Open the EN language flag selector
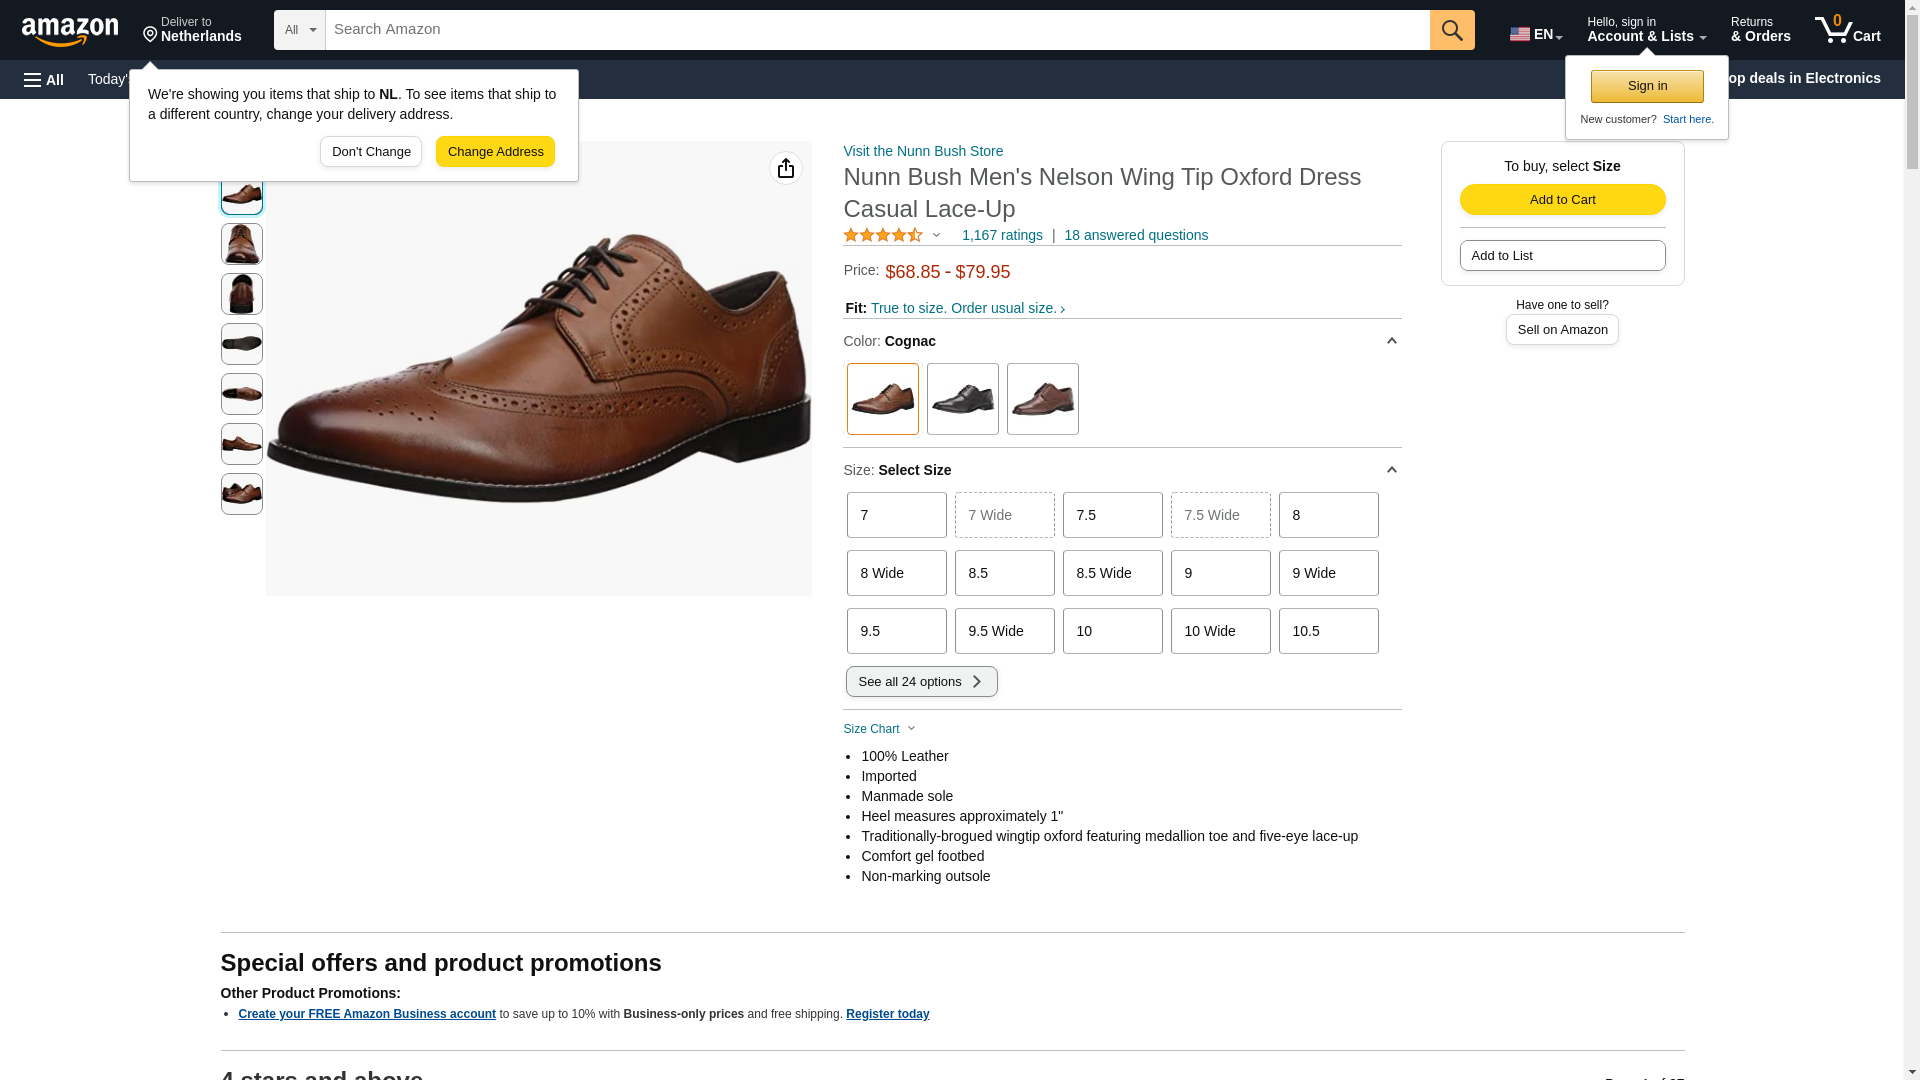The height and width of the screenshot is (1080, 1920). coord(1535,34)
